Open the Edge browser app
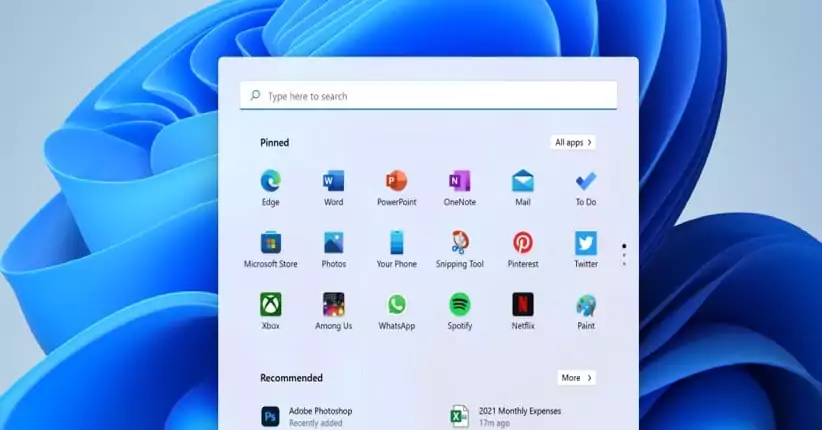Image resolution: width=822 pixels, height=430 pixels. point(270,182)
